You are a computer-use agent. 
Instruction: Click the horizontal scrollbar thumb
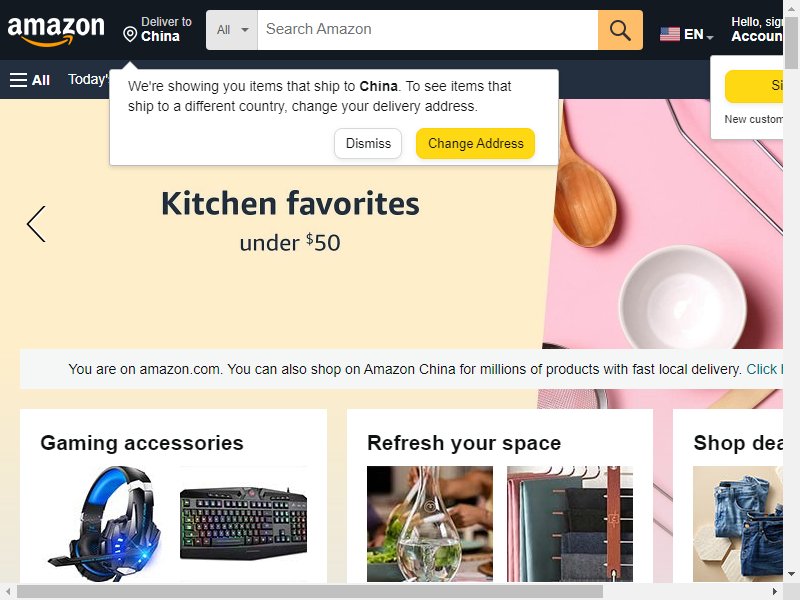310,592
